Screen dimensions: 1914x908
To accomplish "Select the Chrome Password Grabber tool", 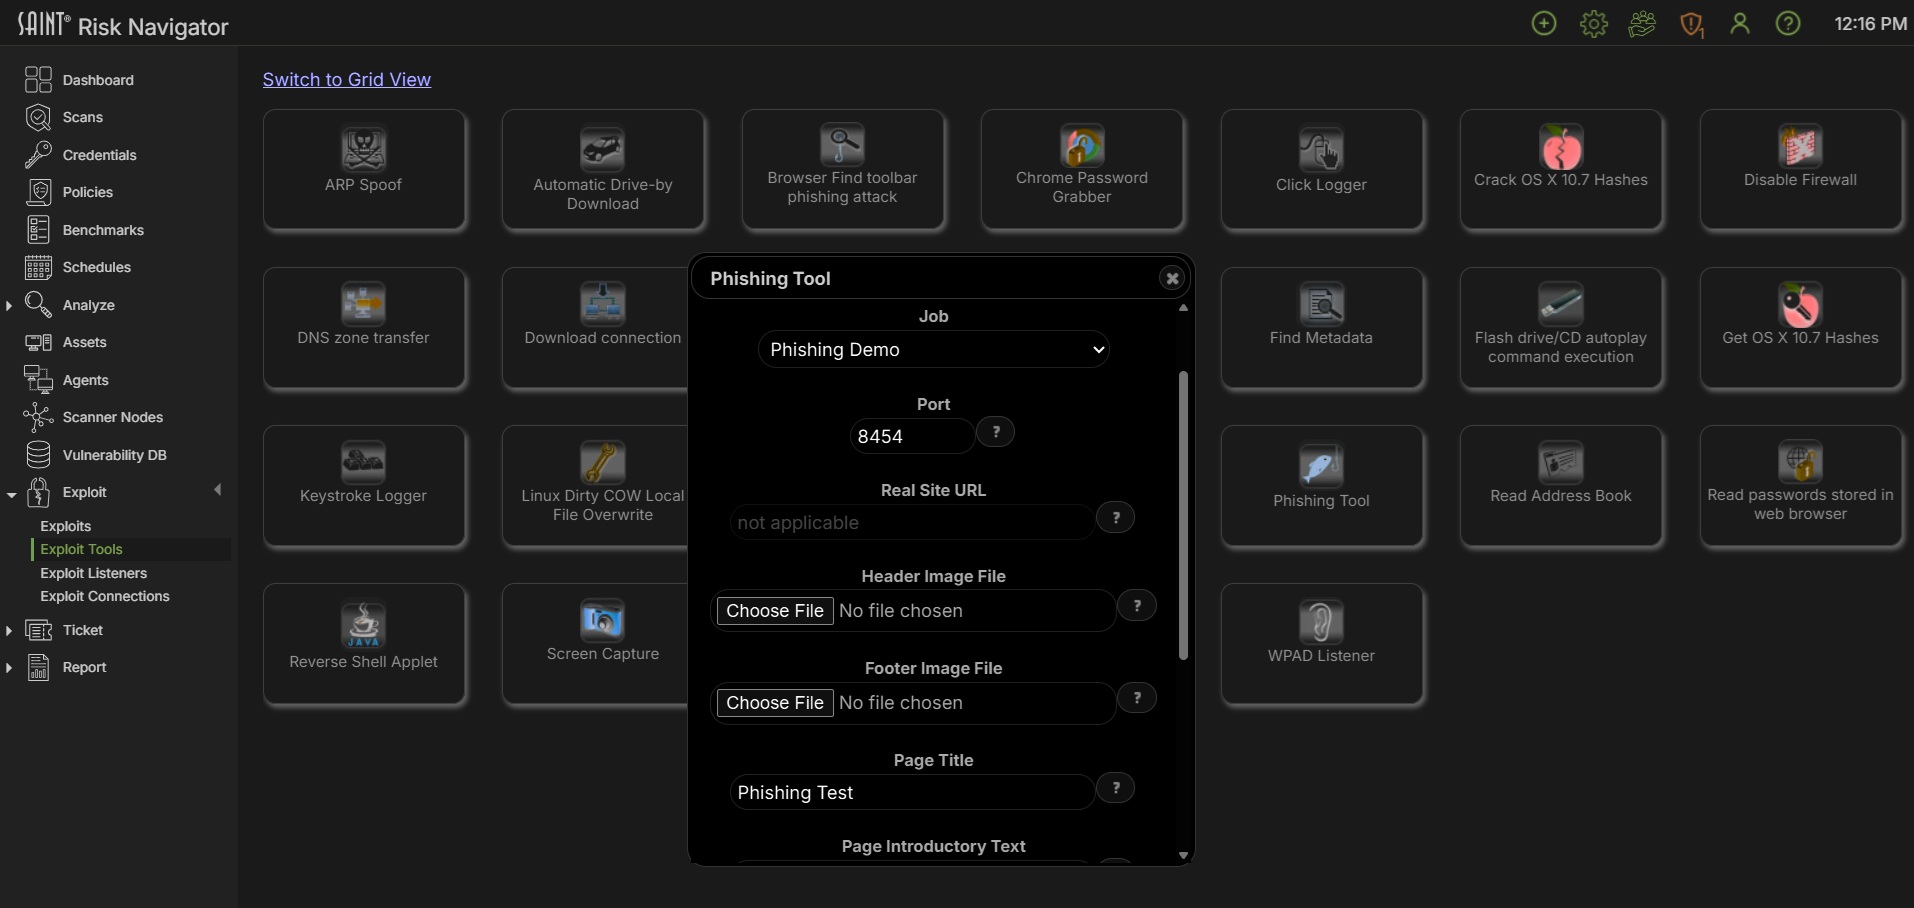I will pyautogui.click(x=1082, y=169).
